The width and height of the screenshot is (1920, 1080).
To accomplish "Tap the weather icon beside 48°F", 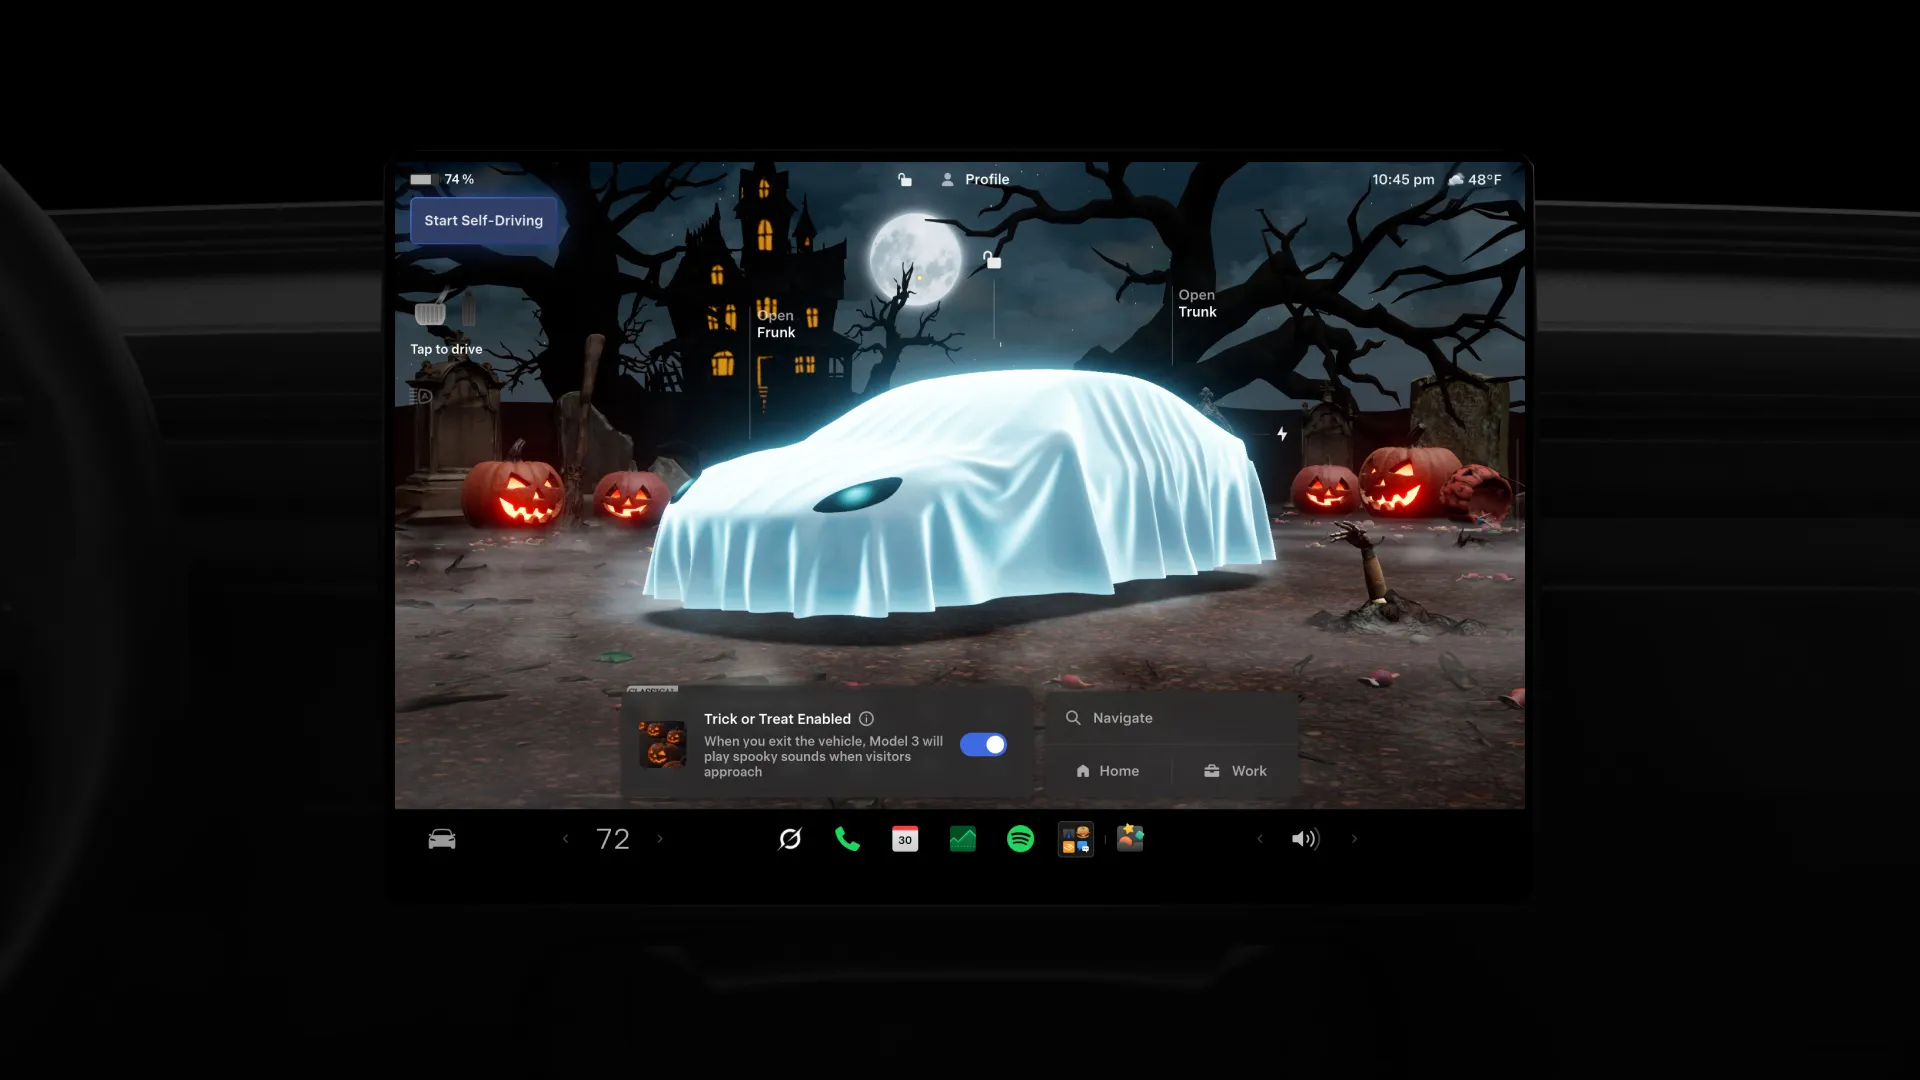I will (x=1456, y=179).
